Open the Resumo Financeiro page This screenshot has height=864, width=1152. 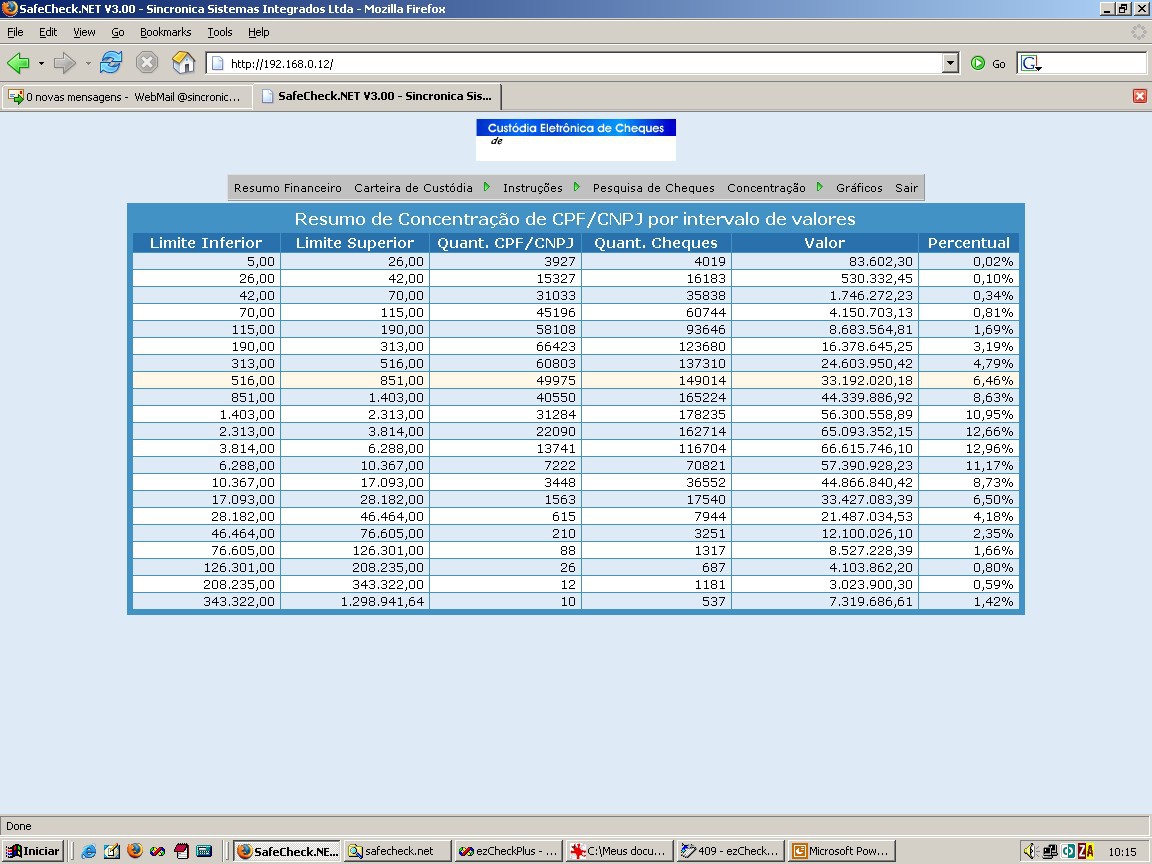pyautogui.click(x=287, y=188)
